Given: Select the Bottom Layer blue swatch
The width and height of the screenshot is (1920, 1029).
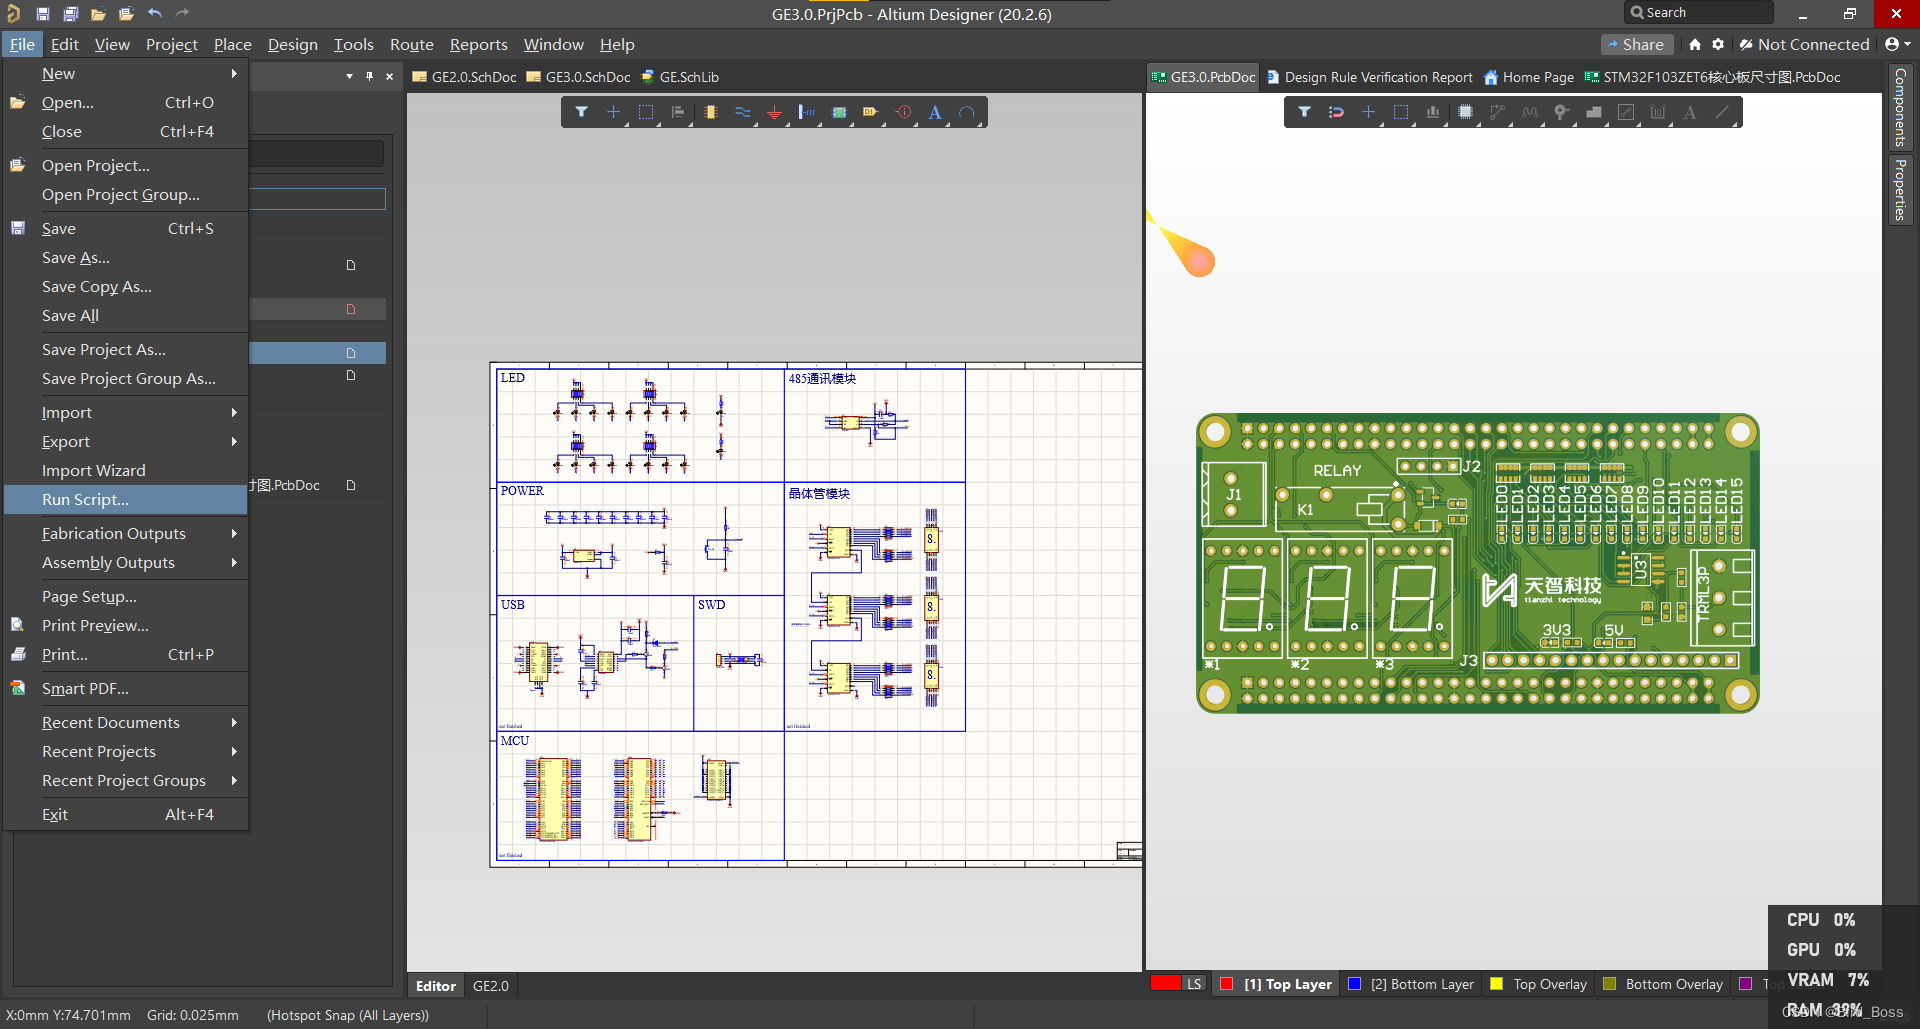Looking at the screenshot, I should tap(1354, 984).
